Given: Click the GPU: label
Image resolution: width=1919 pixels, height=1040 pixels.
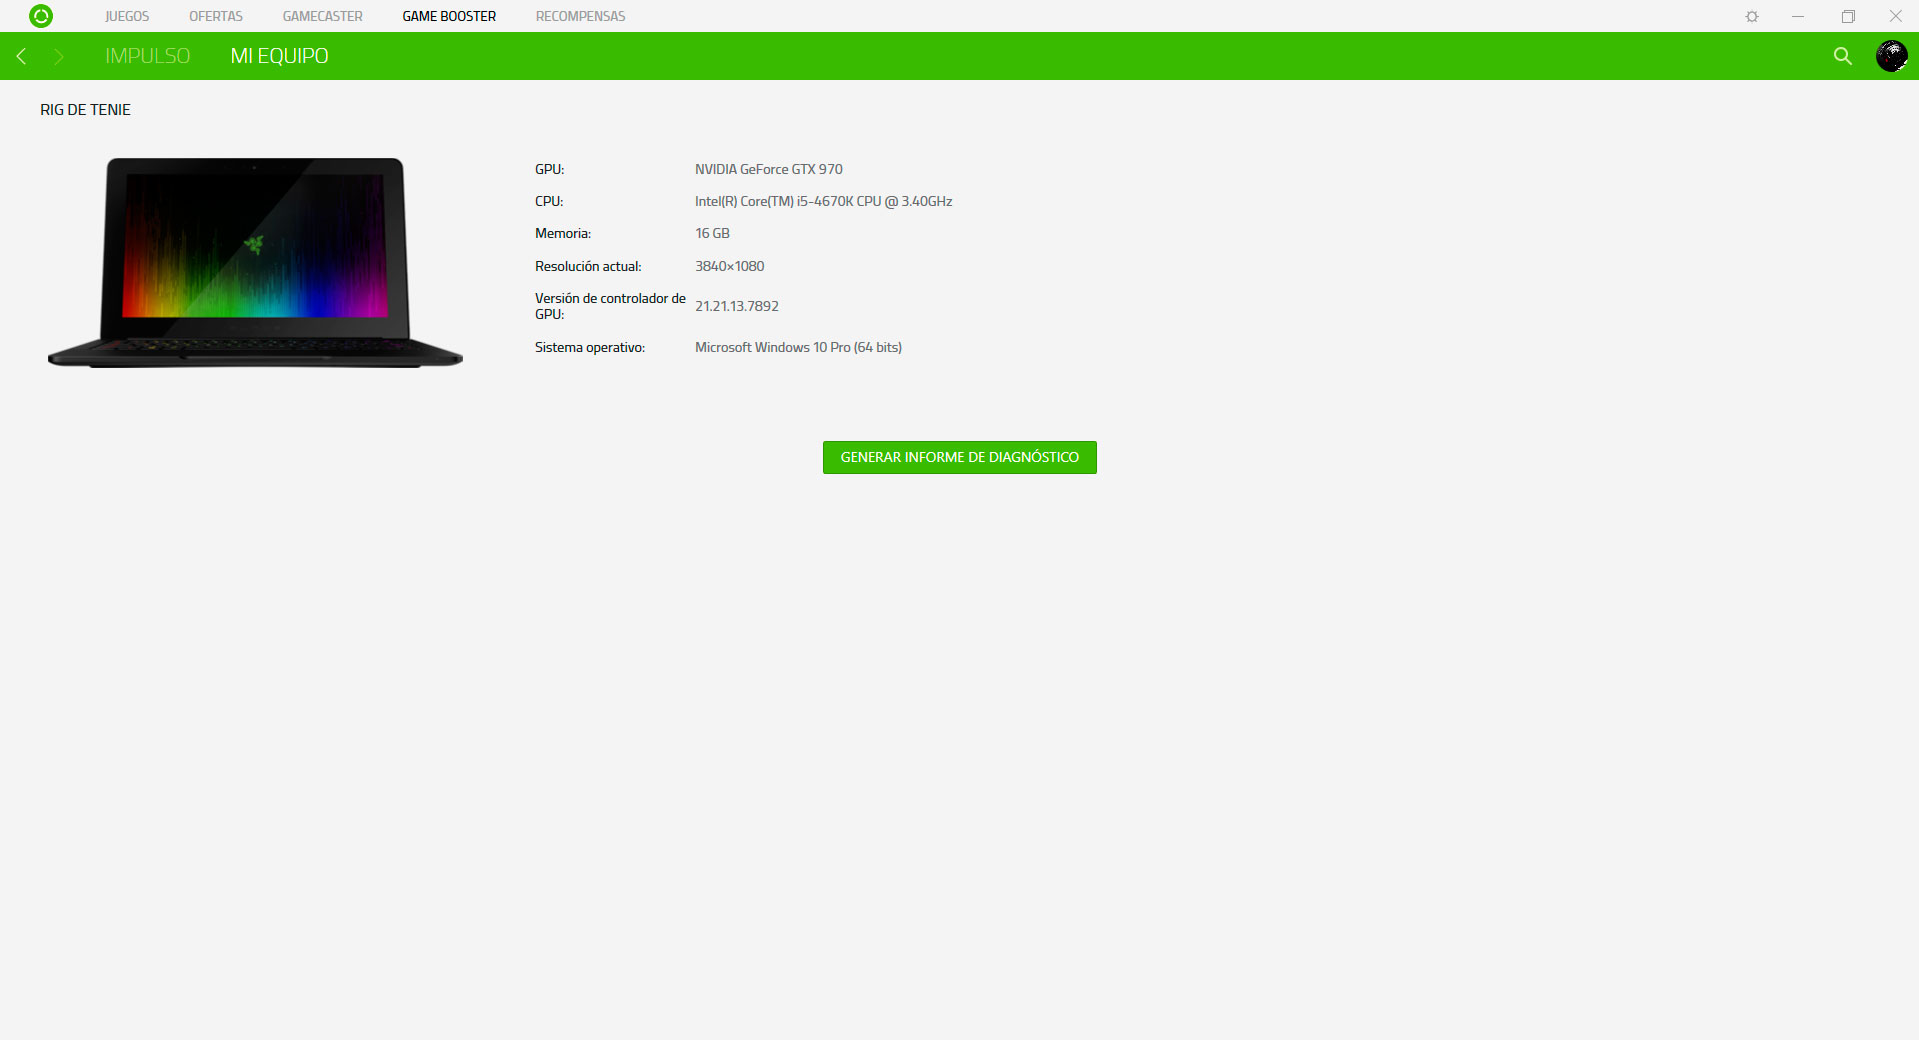Looking at the screenshot, I should click(549, 169).
